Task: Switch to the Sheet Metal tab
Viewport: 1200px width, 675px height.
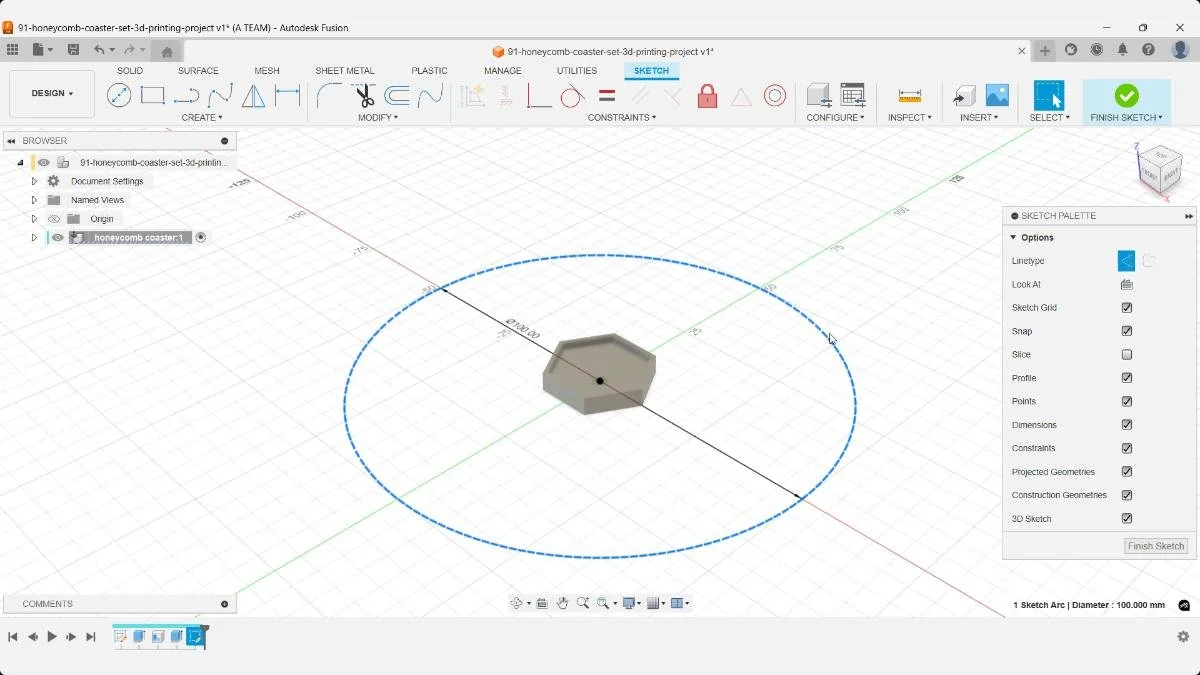Action: click(344, 70)
